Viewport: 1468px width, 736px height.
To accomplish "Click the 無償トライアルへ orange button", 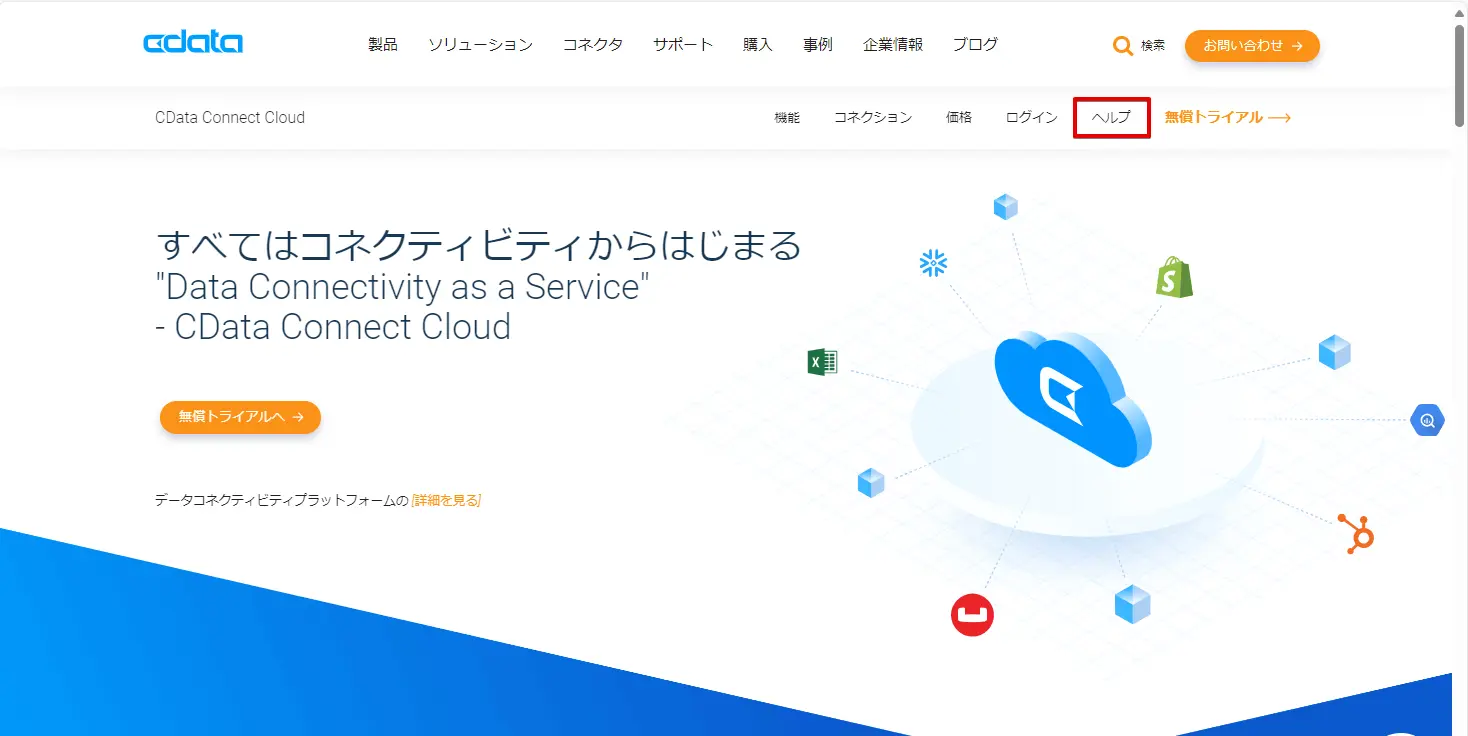I will click(240, 417).
